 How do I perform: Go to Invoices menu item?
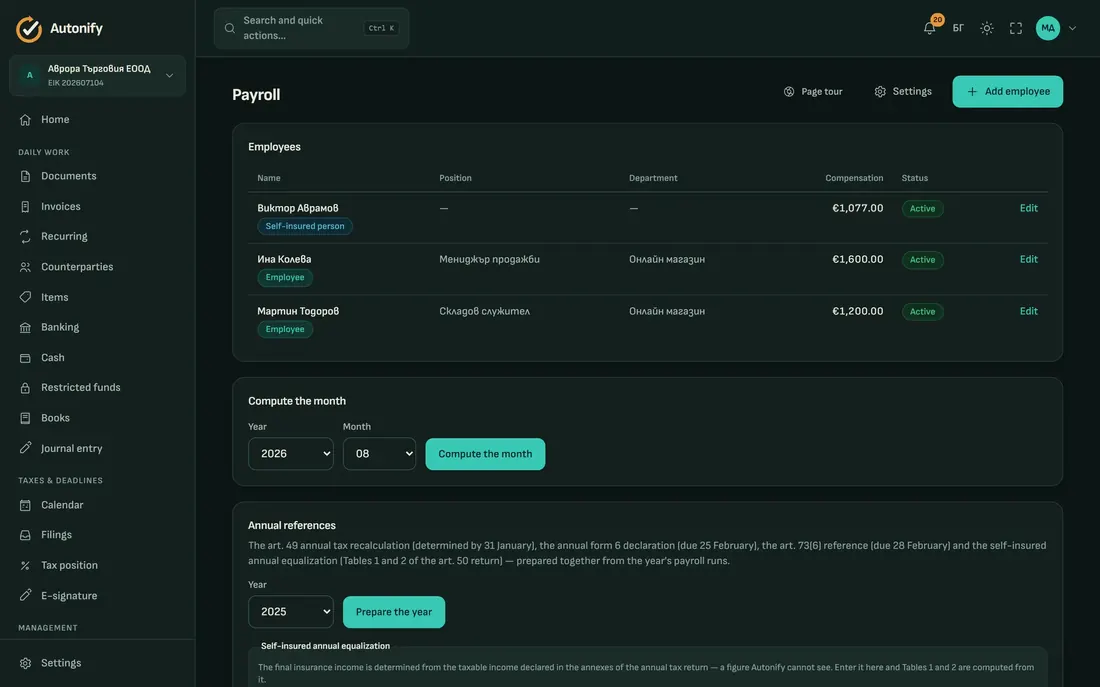[x=60, y=206]
